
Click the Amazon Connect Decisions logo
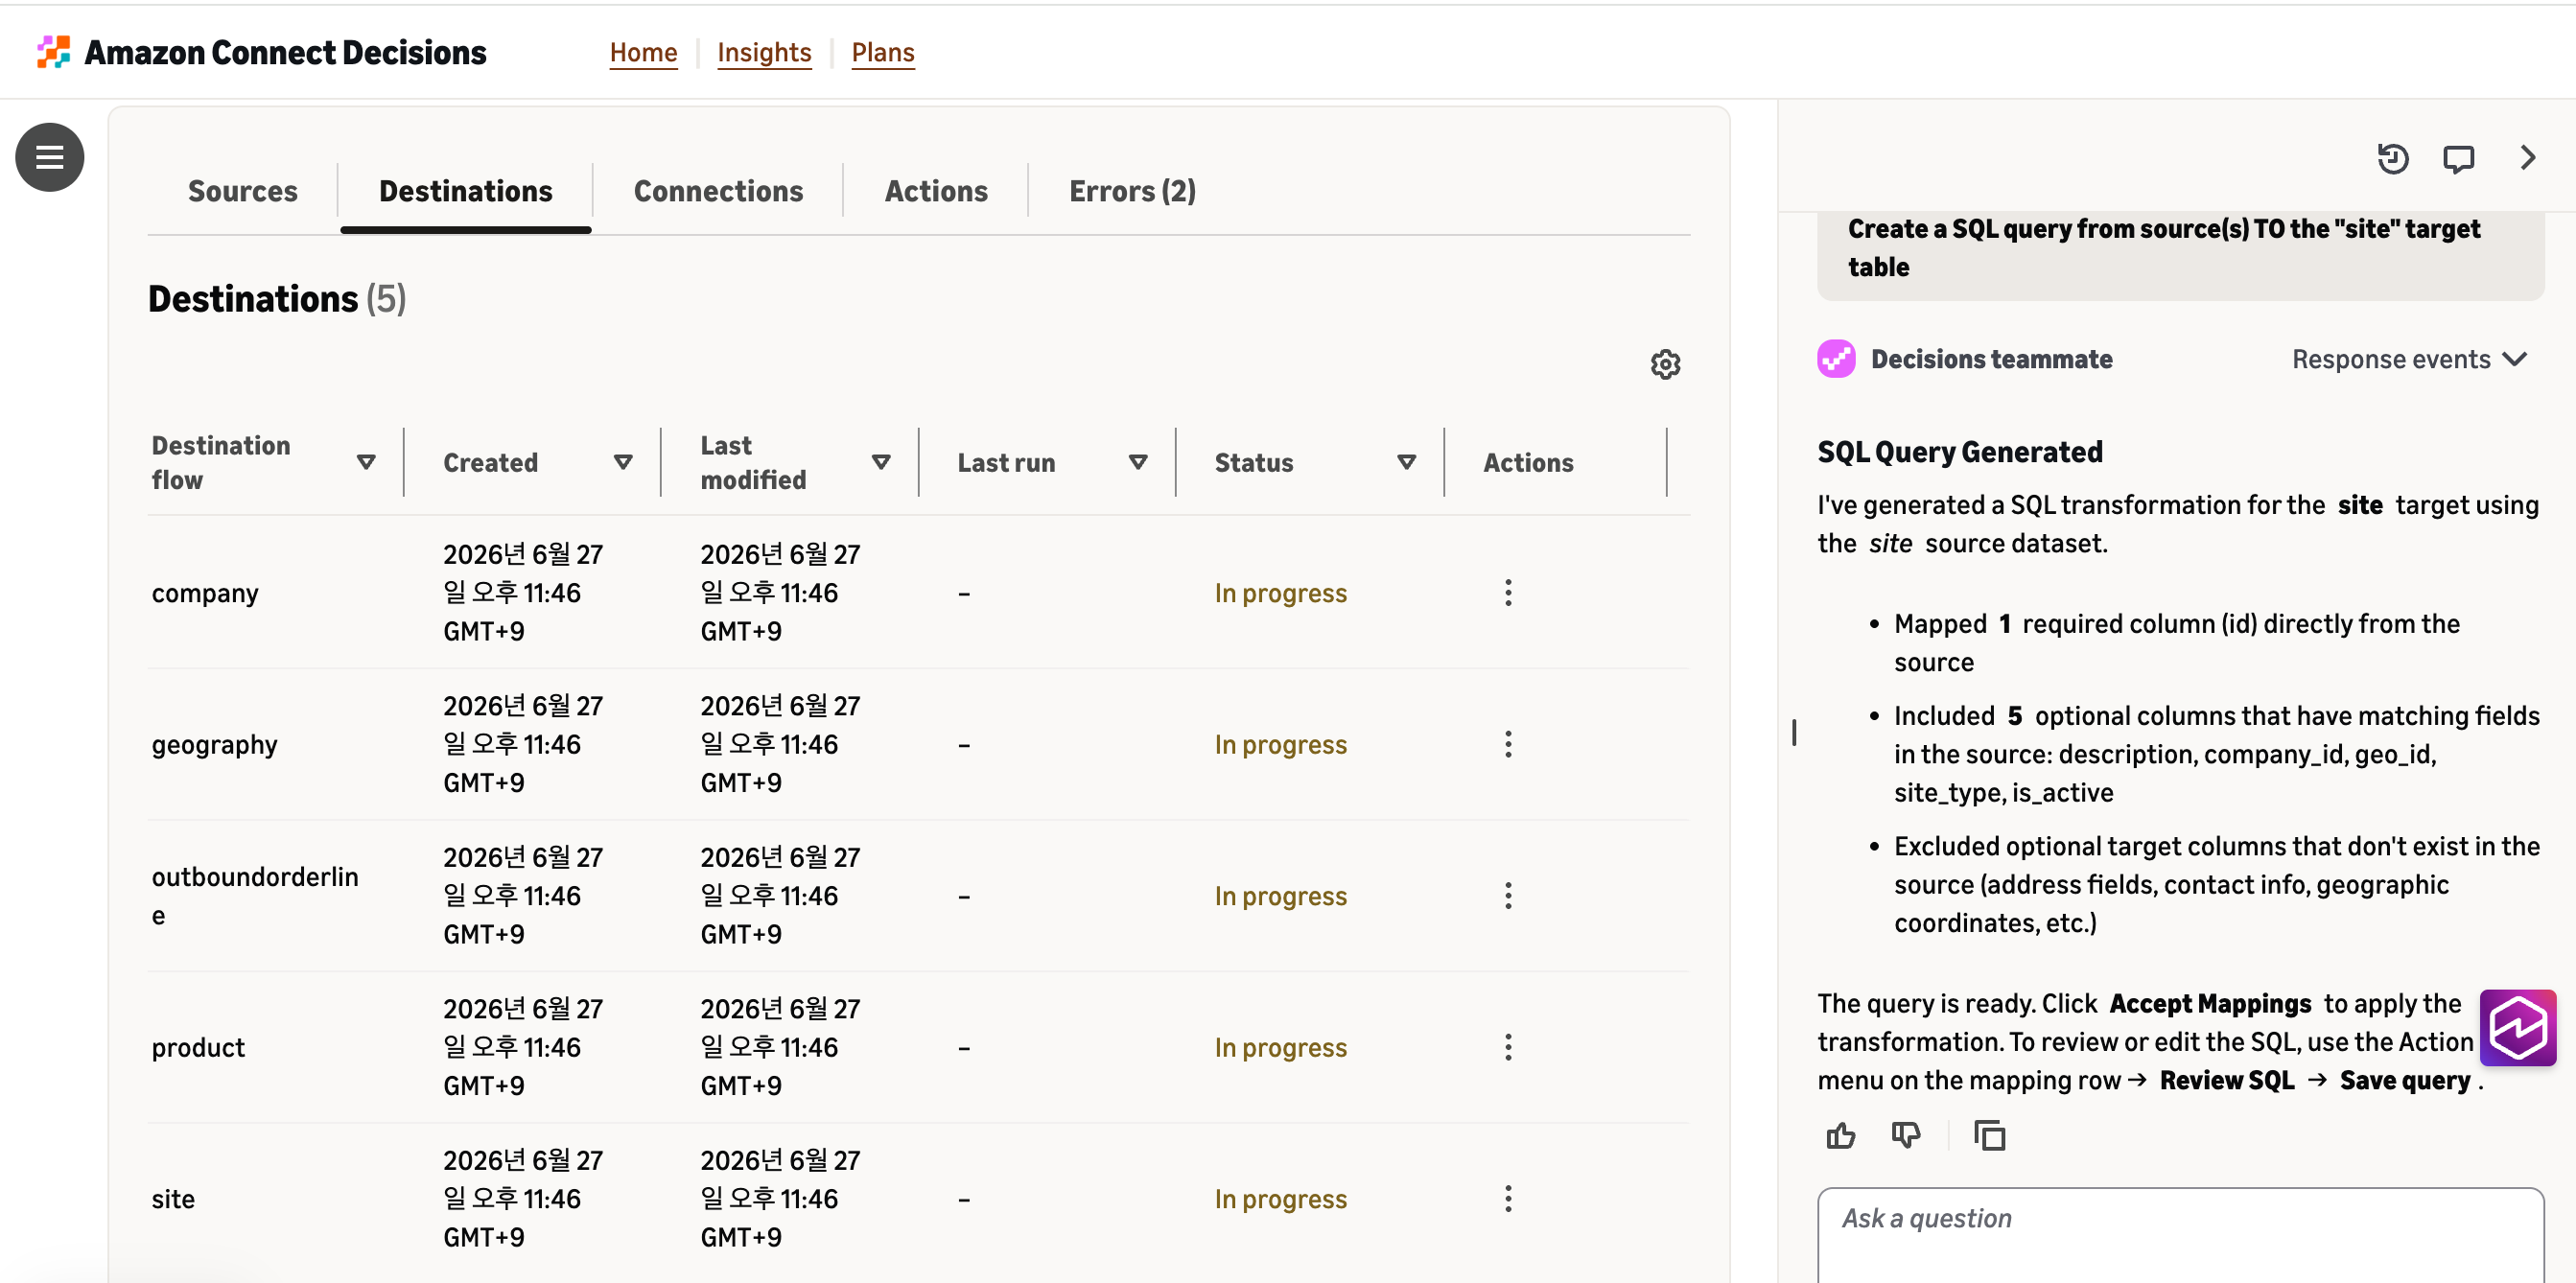pyautogui.click(x=261, y=52)
